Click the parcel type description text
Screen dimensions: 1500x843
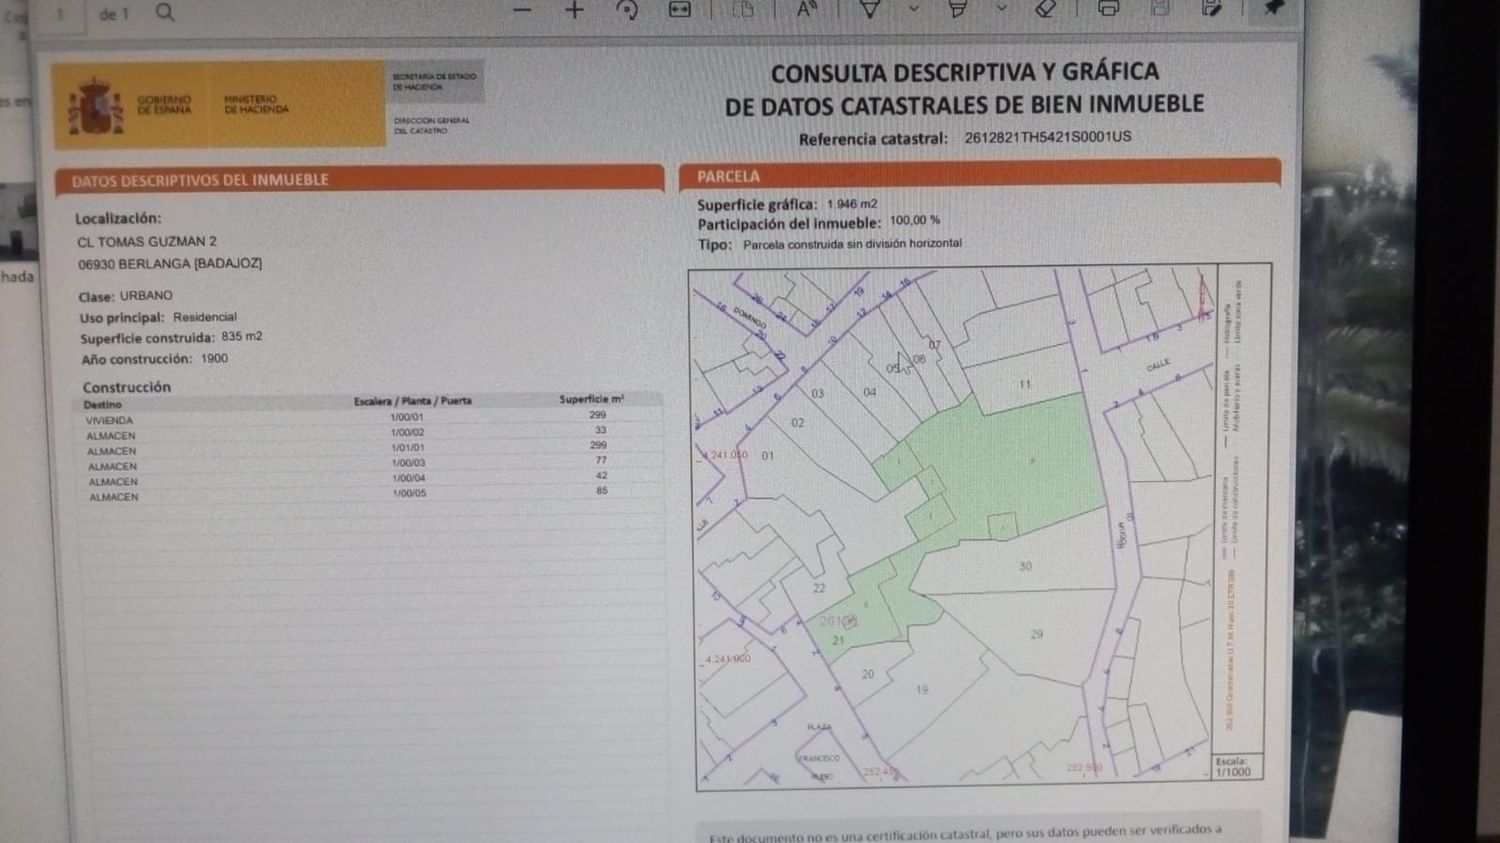[852, 243]
